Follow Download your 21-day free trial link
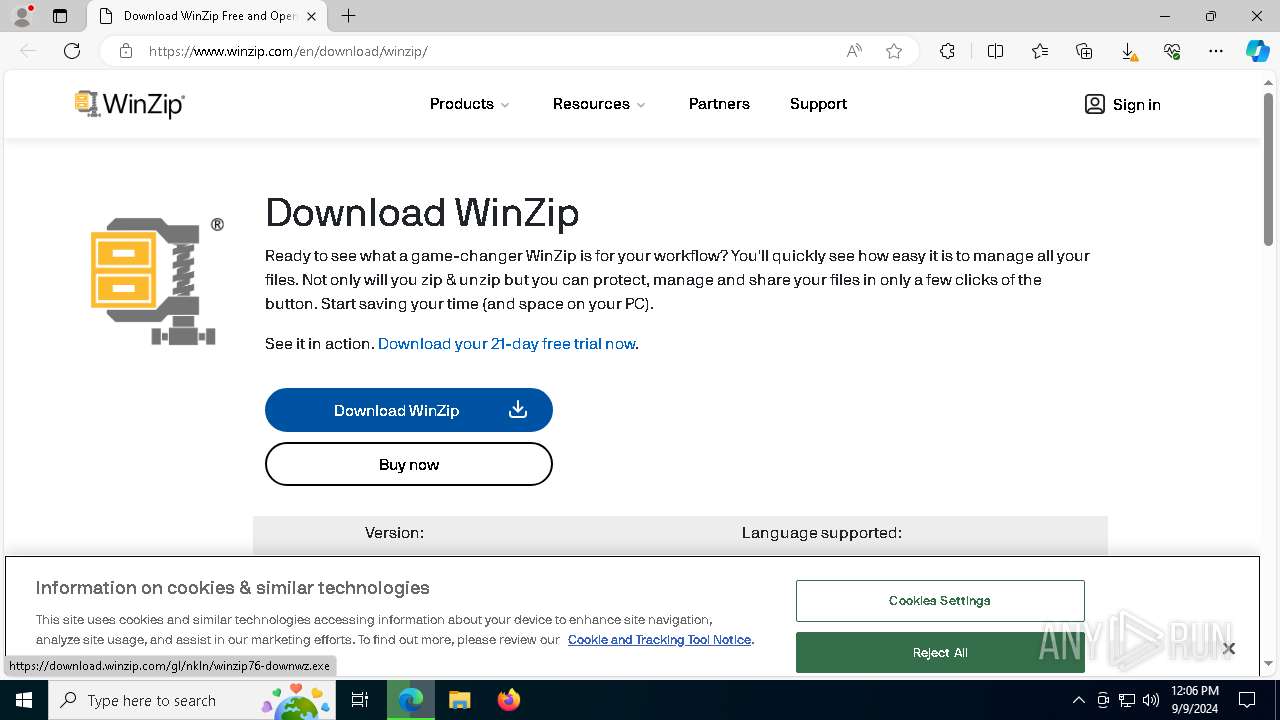This screenshot has width=1280, height=720. tap(507, 344)
